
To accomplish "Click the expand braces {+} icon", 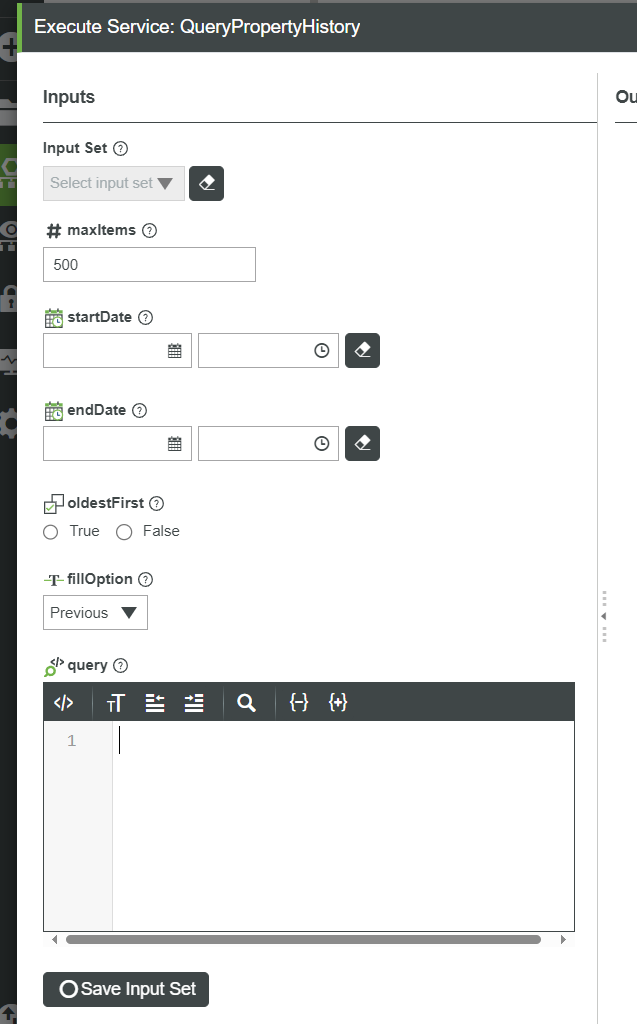I will coord(338,702).
